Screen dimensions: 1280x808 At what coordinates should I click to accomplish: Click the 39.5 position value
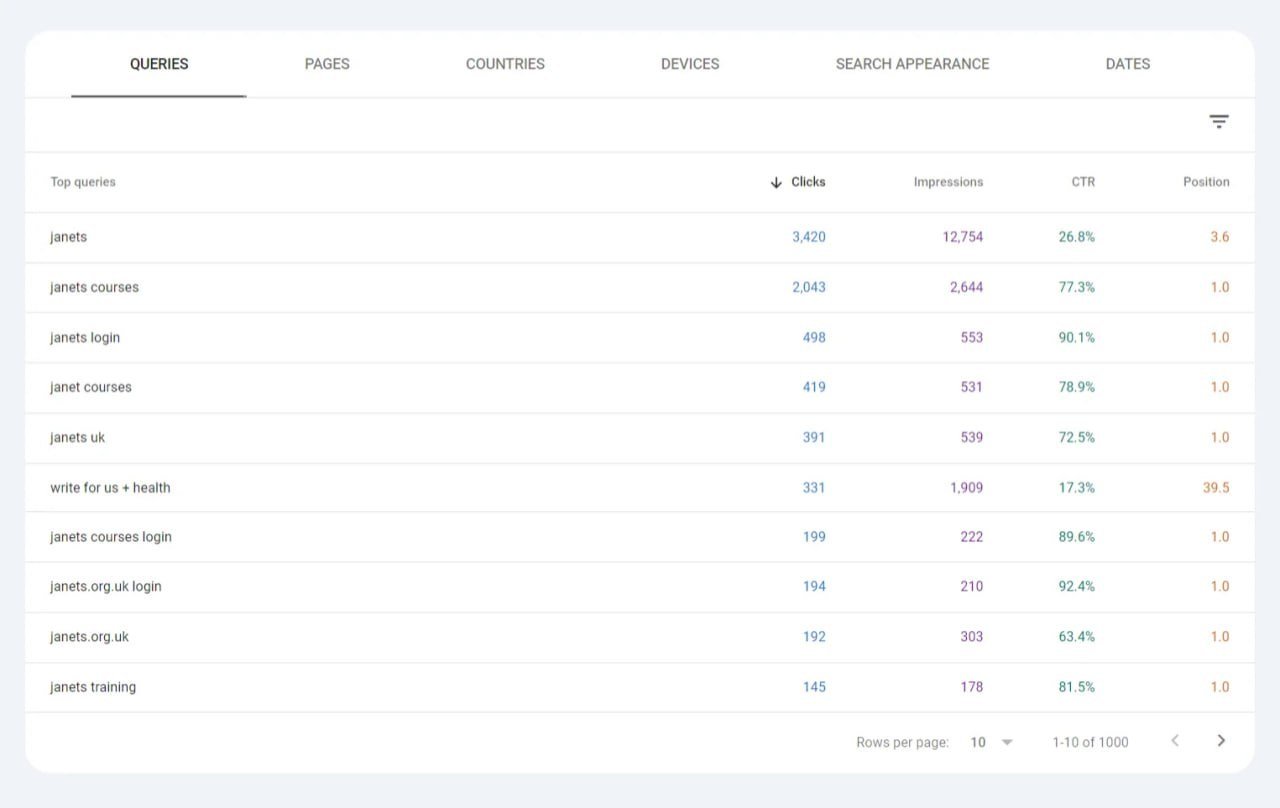coord(1216,487)
